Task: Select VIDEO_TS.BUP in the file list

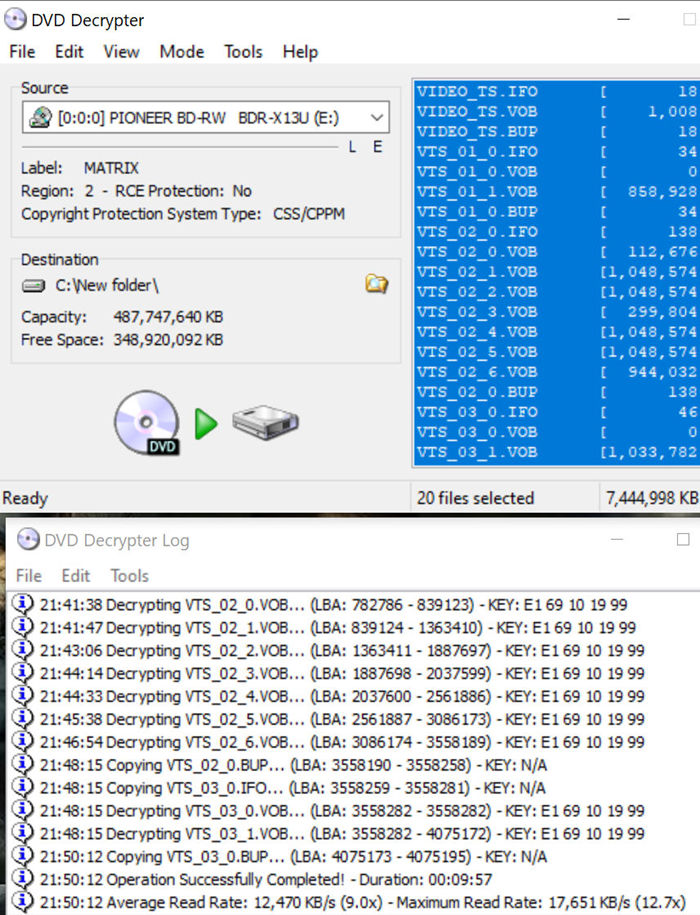Action: tap(557, 131)
